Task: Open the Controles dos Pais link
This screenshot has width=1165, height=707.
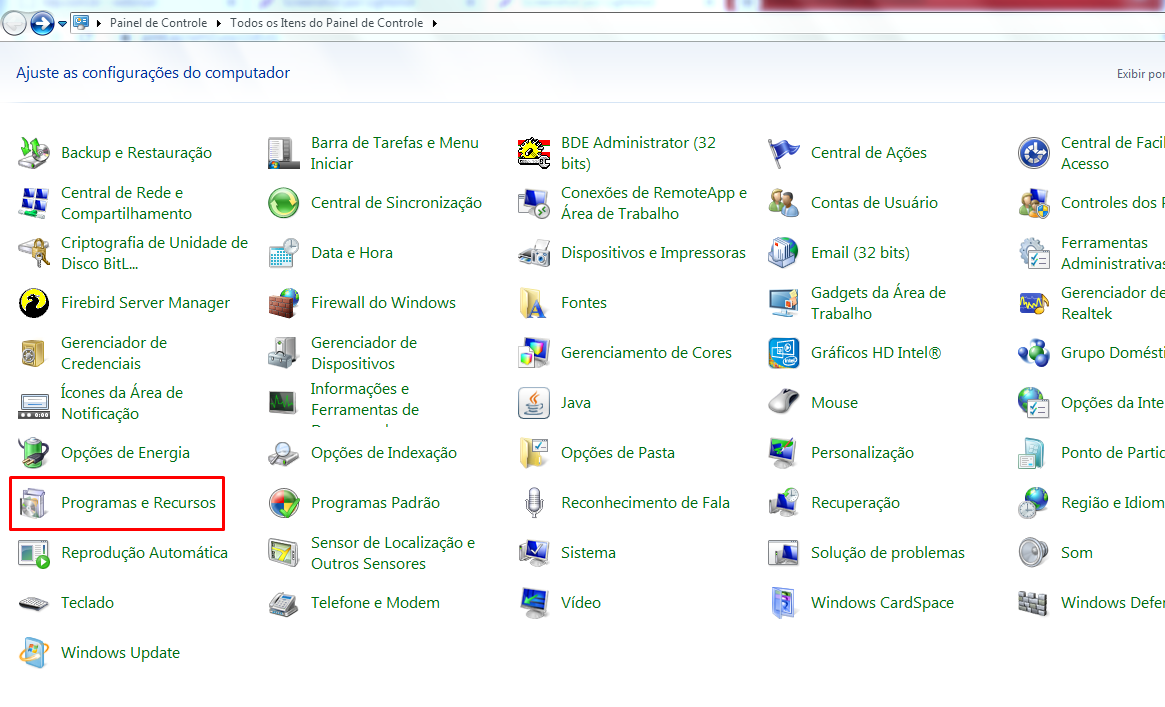Action: (x=1112, y=203)
